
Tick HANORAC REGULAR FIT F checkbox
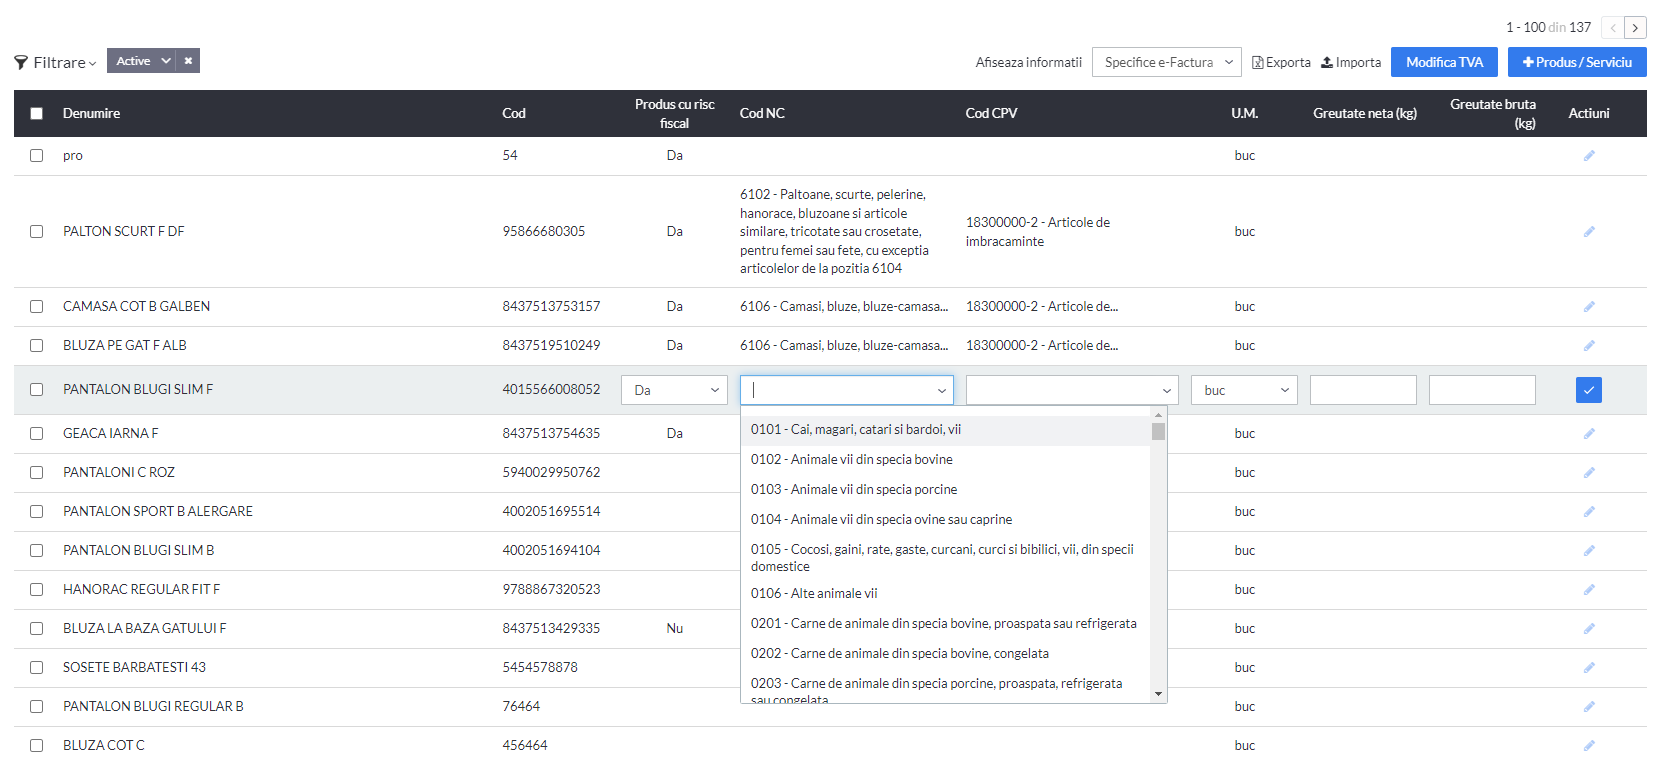[37, 590]
